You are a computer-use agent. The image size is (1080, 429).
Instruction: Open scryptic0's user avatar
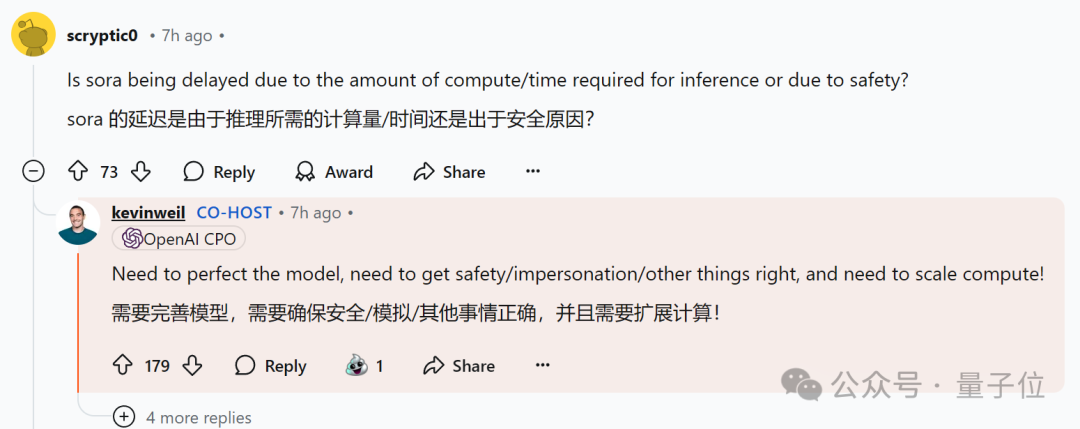pos(33,36)
